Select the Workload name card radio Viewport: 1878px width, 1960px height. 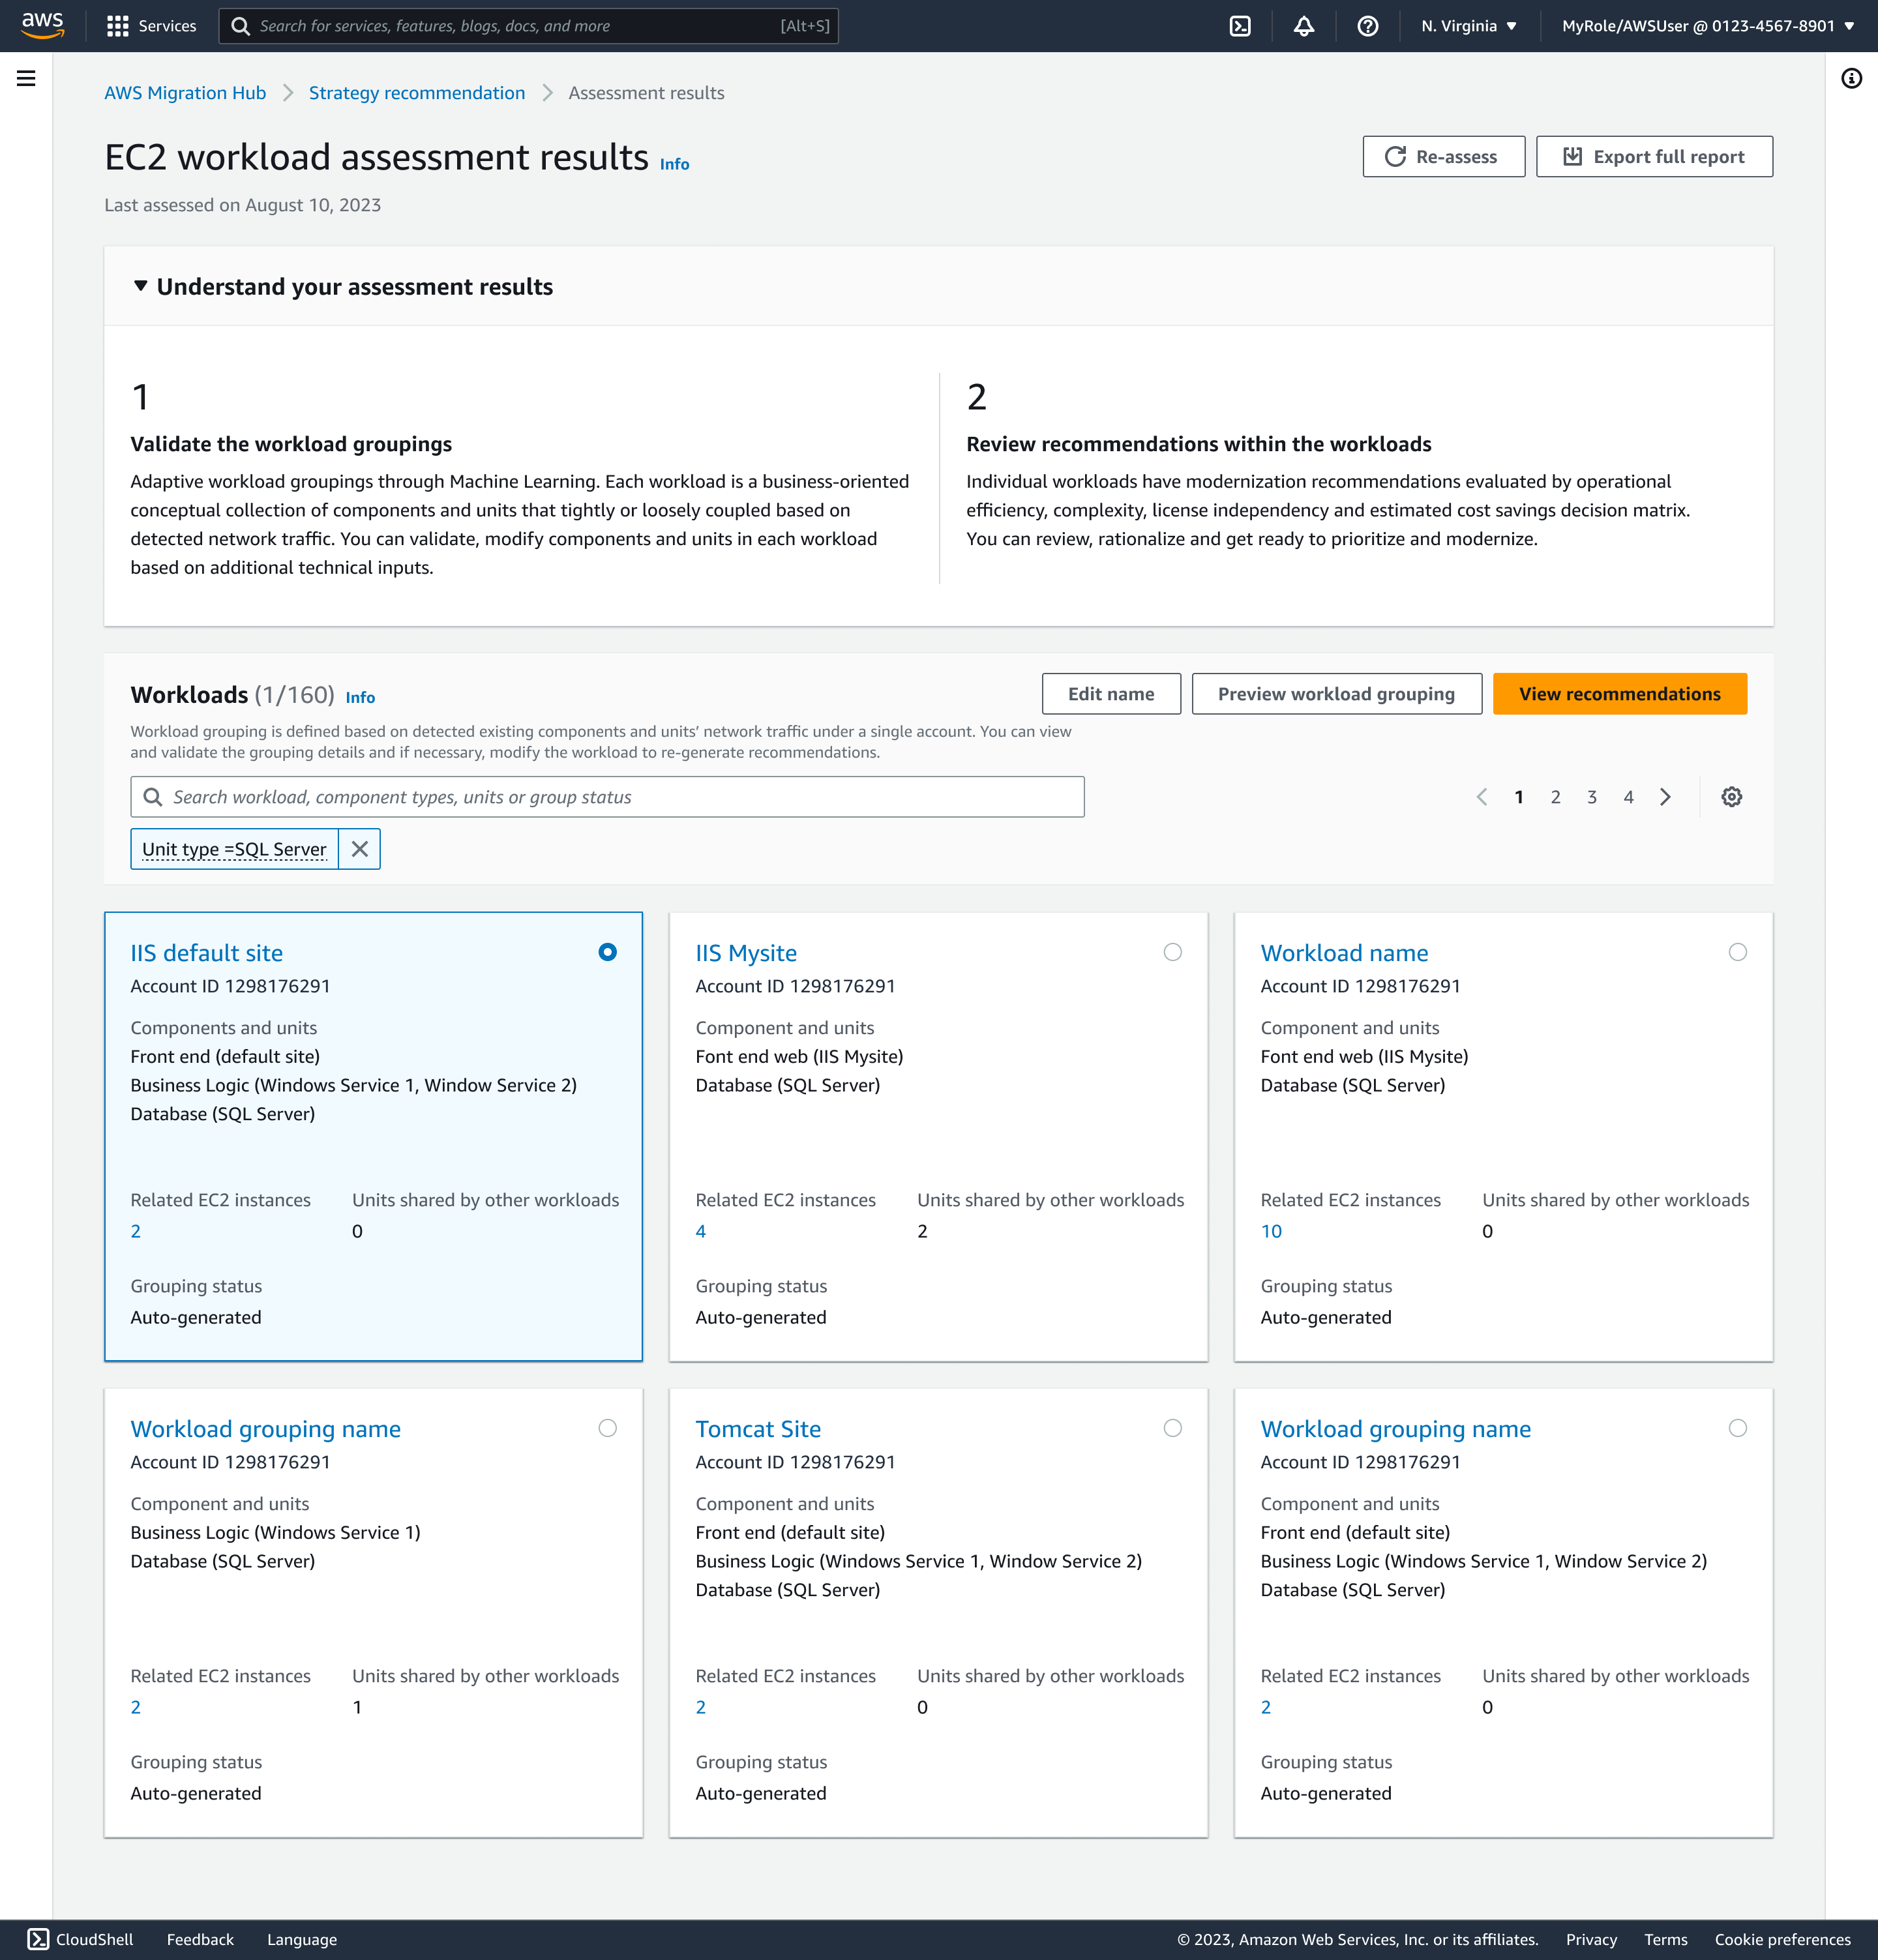(1738, 952)
